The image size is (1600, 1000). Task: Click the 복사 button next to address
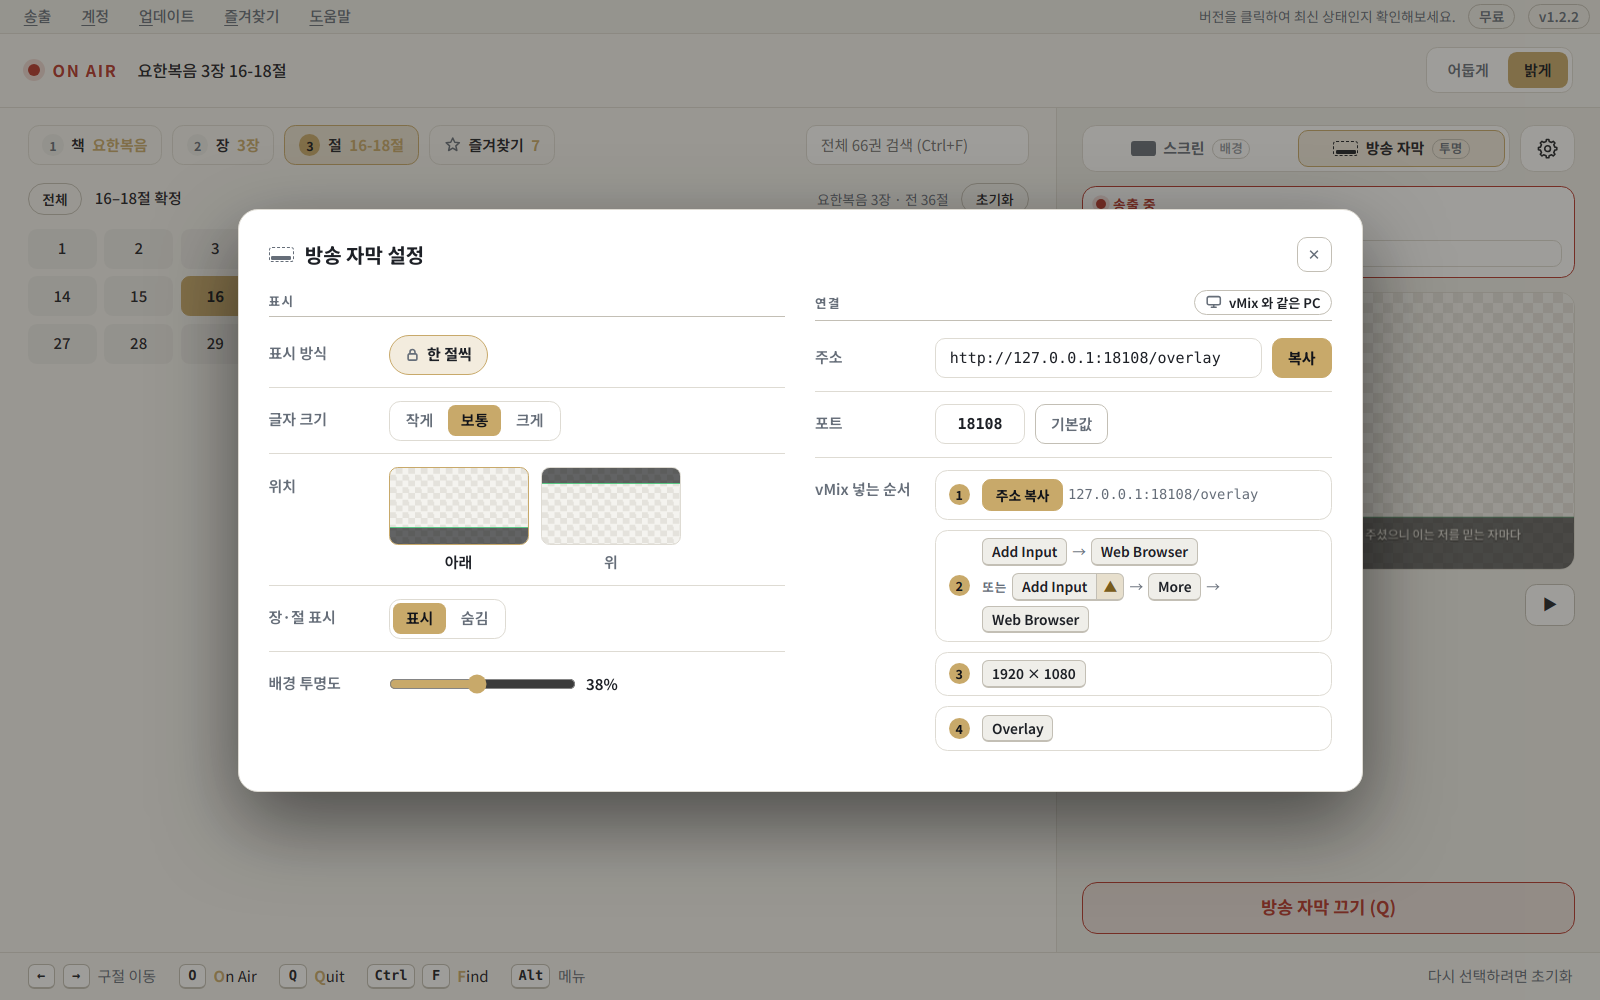coord(1301,358)
